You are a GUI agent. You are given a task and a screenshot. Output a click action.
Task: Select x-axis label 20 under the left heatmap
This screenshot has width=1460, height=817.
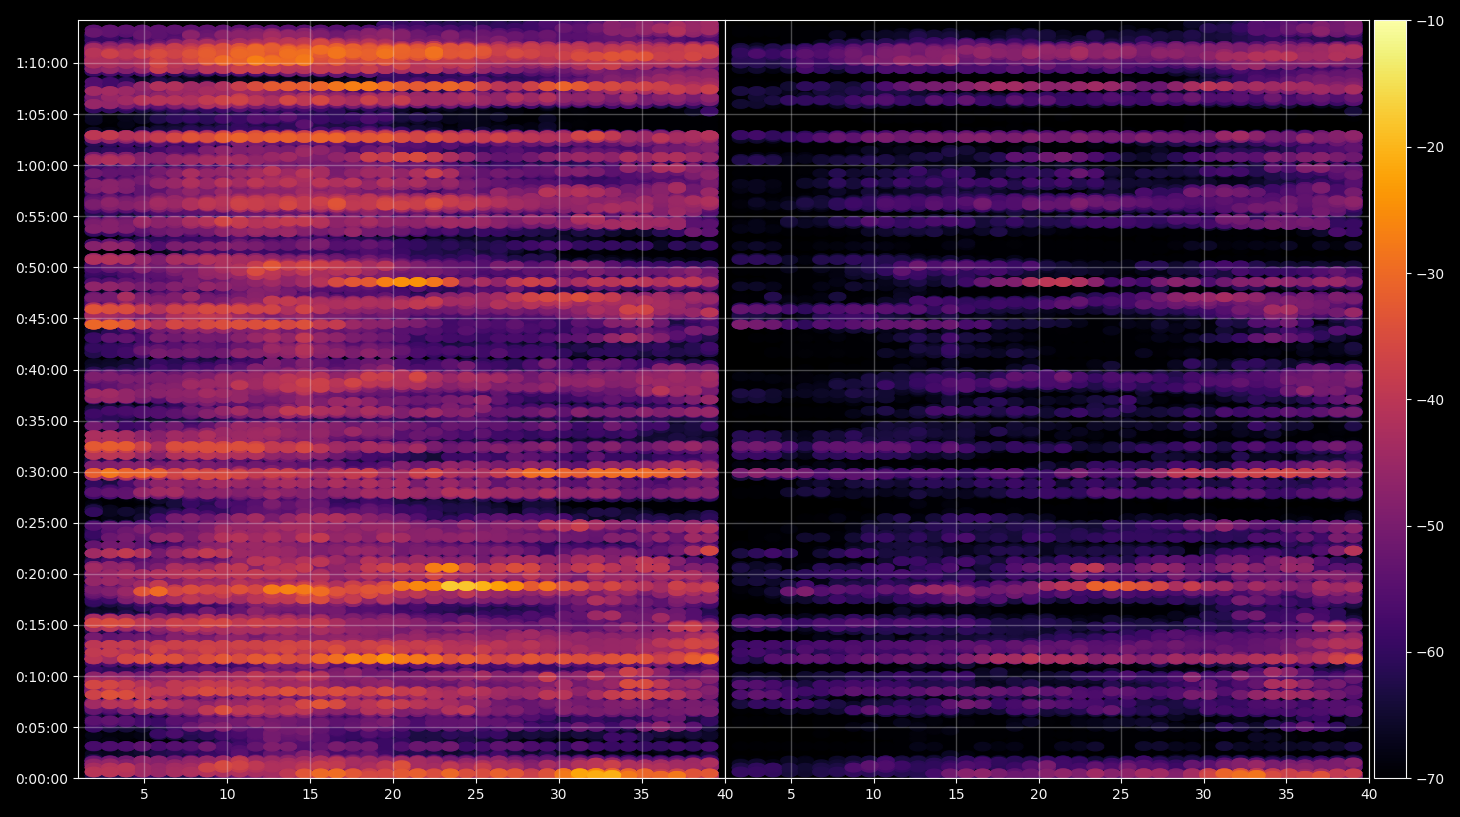[x=393, y=795]
